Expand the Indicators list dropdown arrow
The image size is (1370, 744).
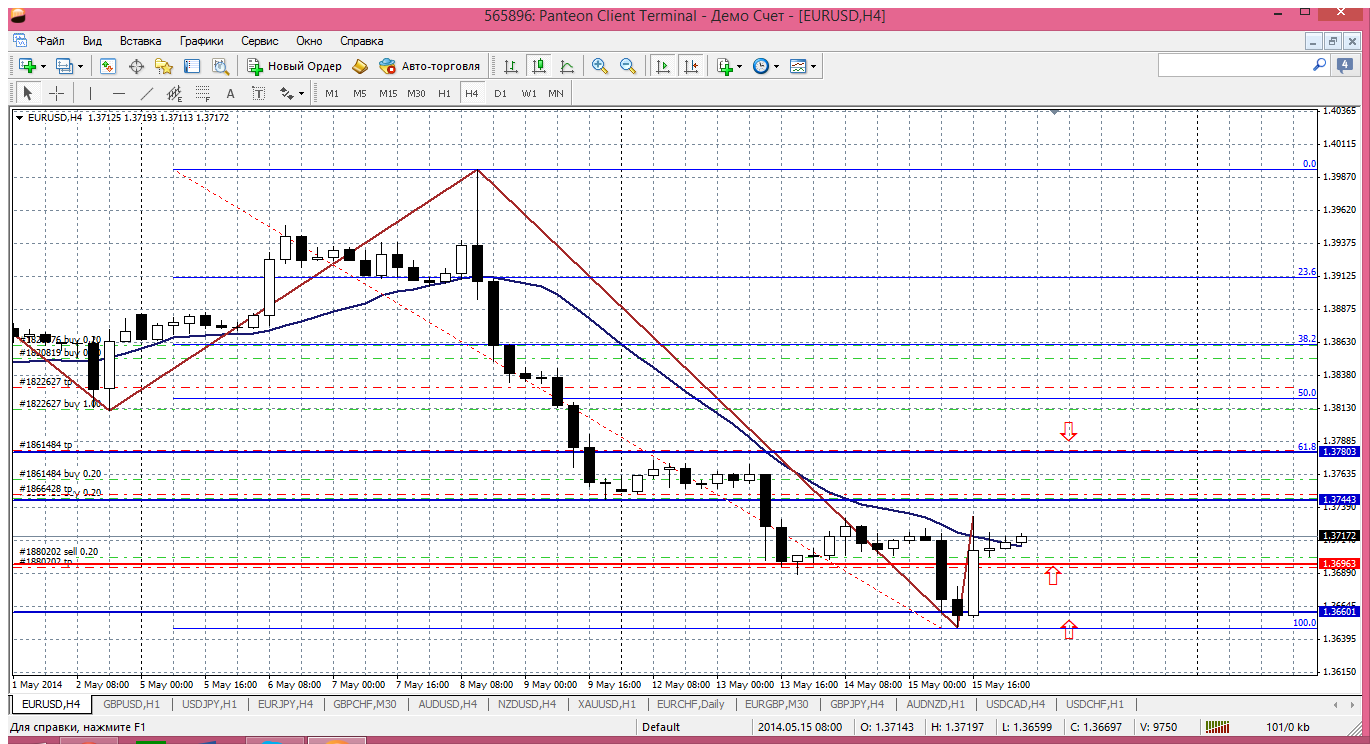pos(739,67)
